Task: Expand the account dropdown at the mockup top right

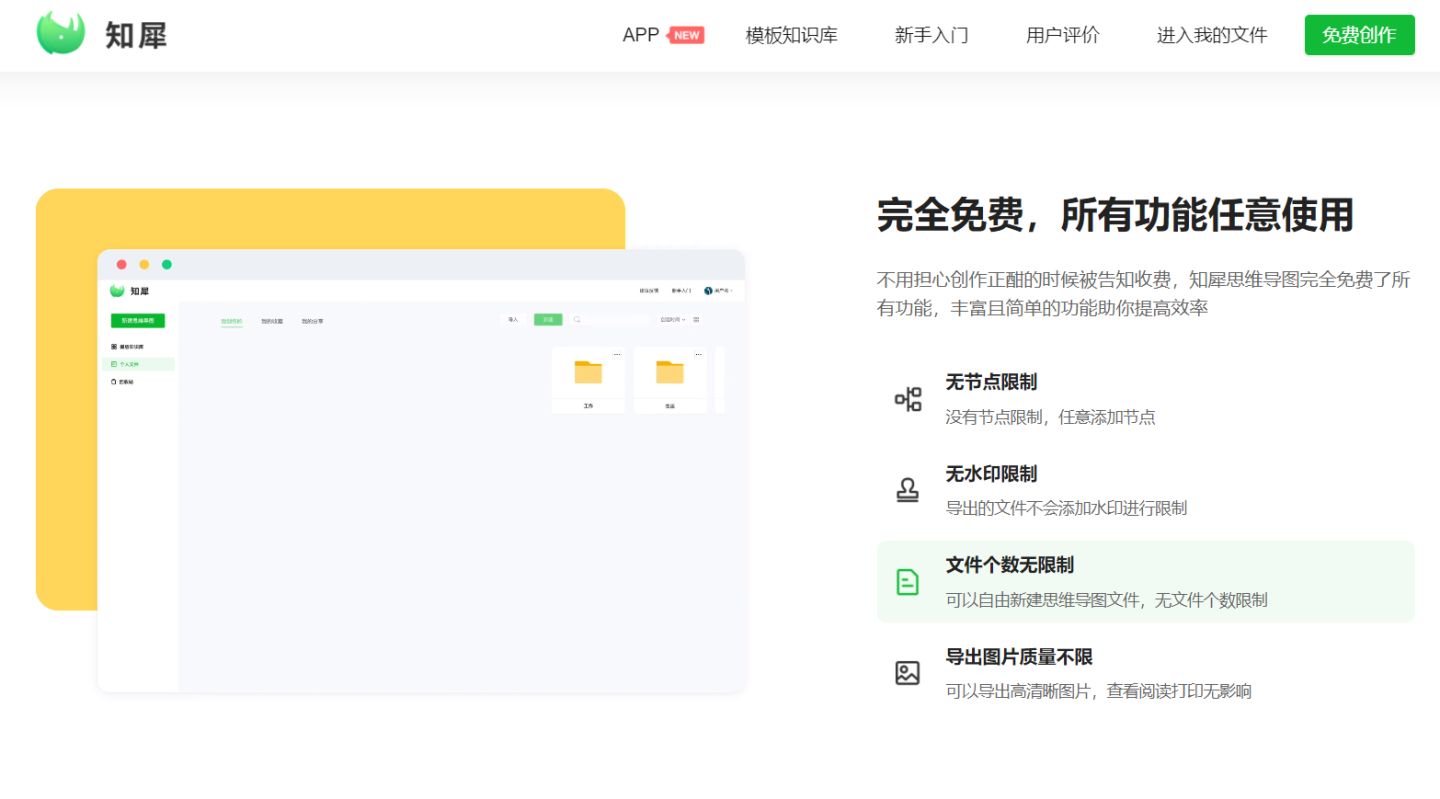Action: coord(722,289)
